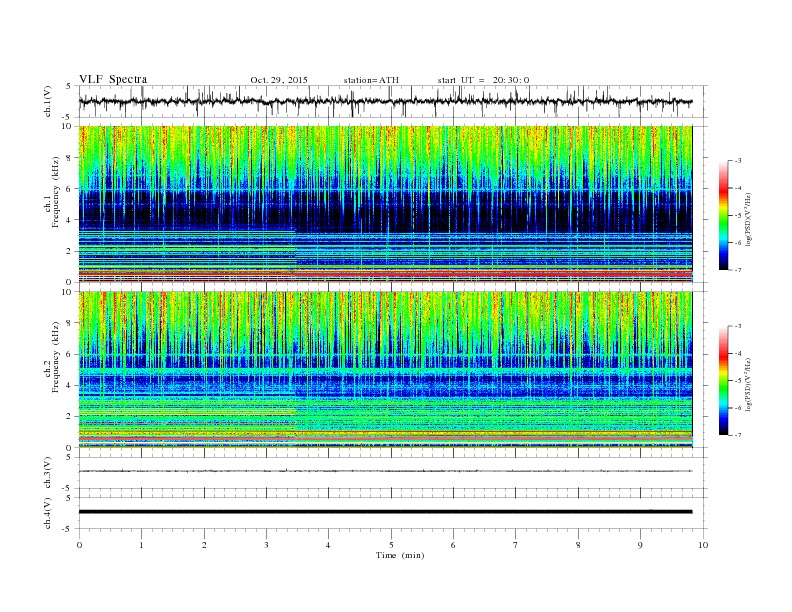
Task: Click time axis tick label '0'
Action: 79,545
